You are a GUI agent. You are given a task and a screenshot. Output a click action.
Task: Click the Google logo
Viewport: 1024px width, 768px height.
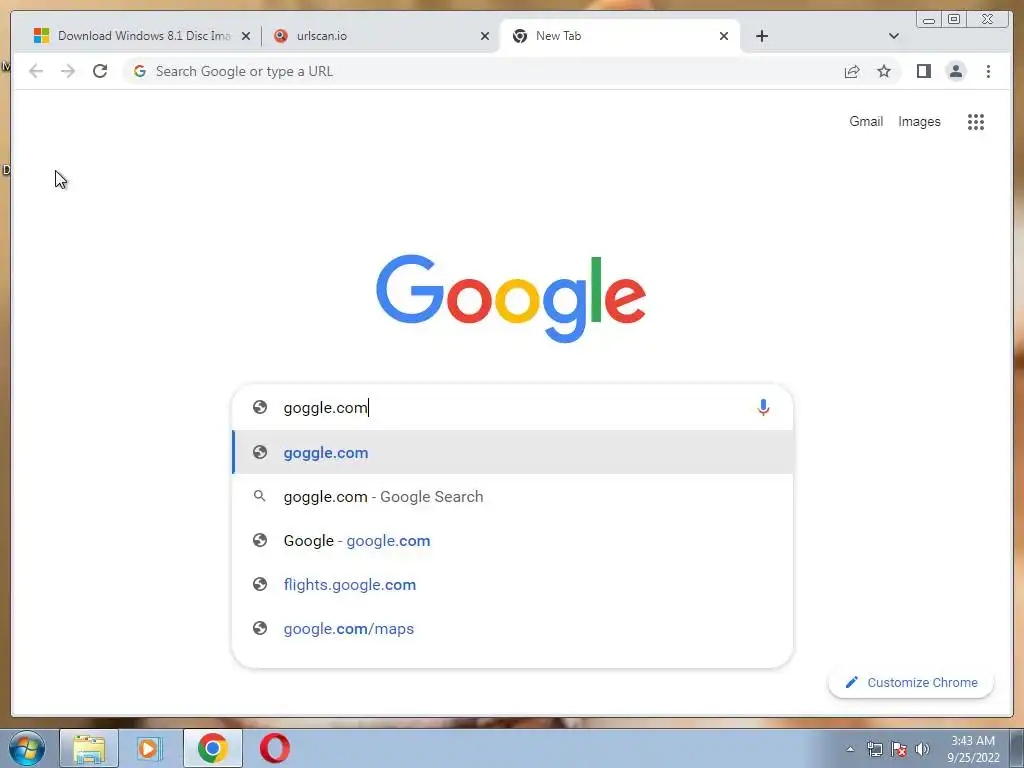511,298
